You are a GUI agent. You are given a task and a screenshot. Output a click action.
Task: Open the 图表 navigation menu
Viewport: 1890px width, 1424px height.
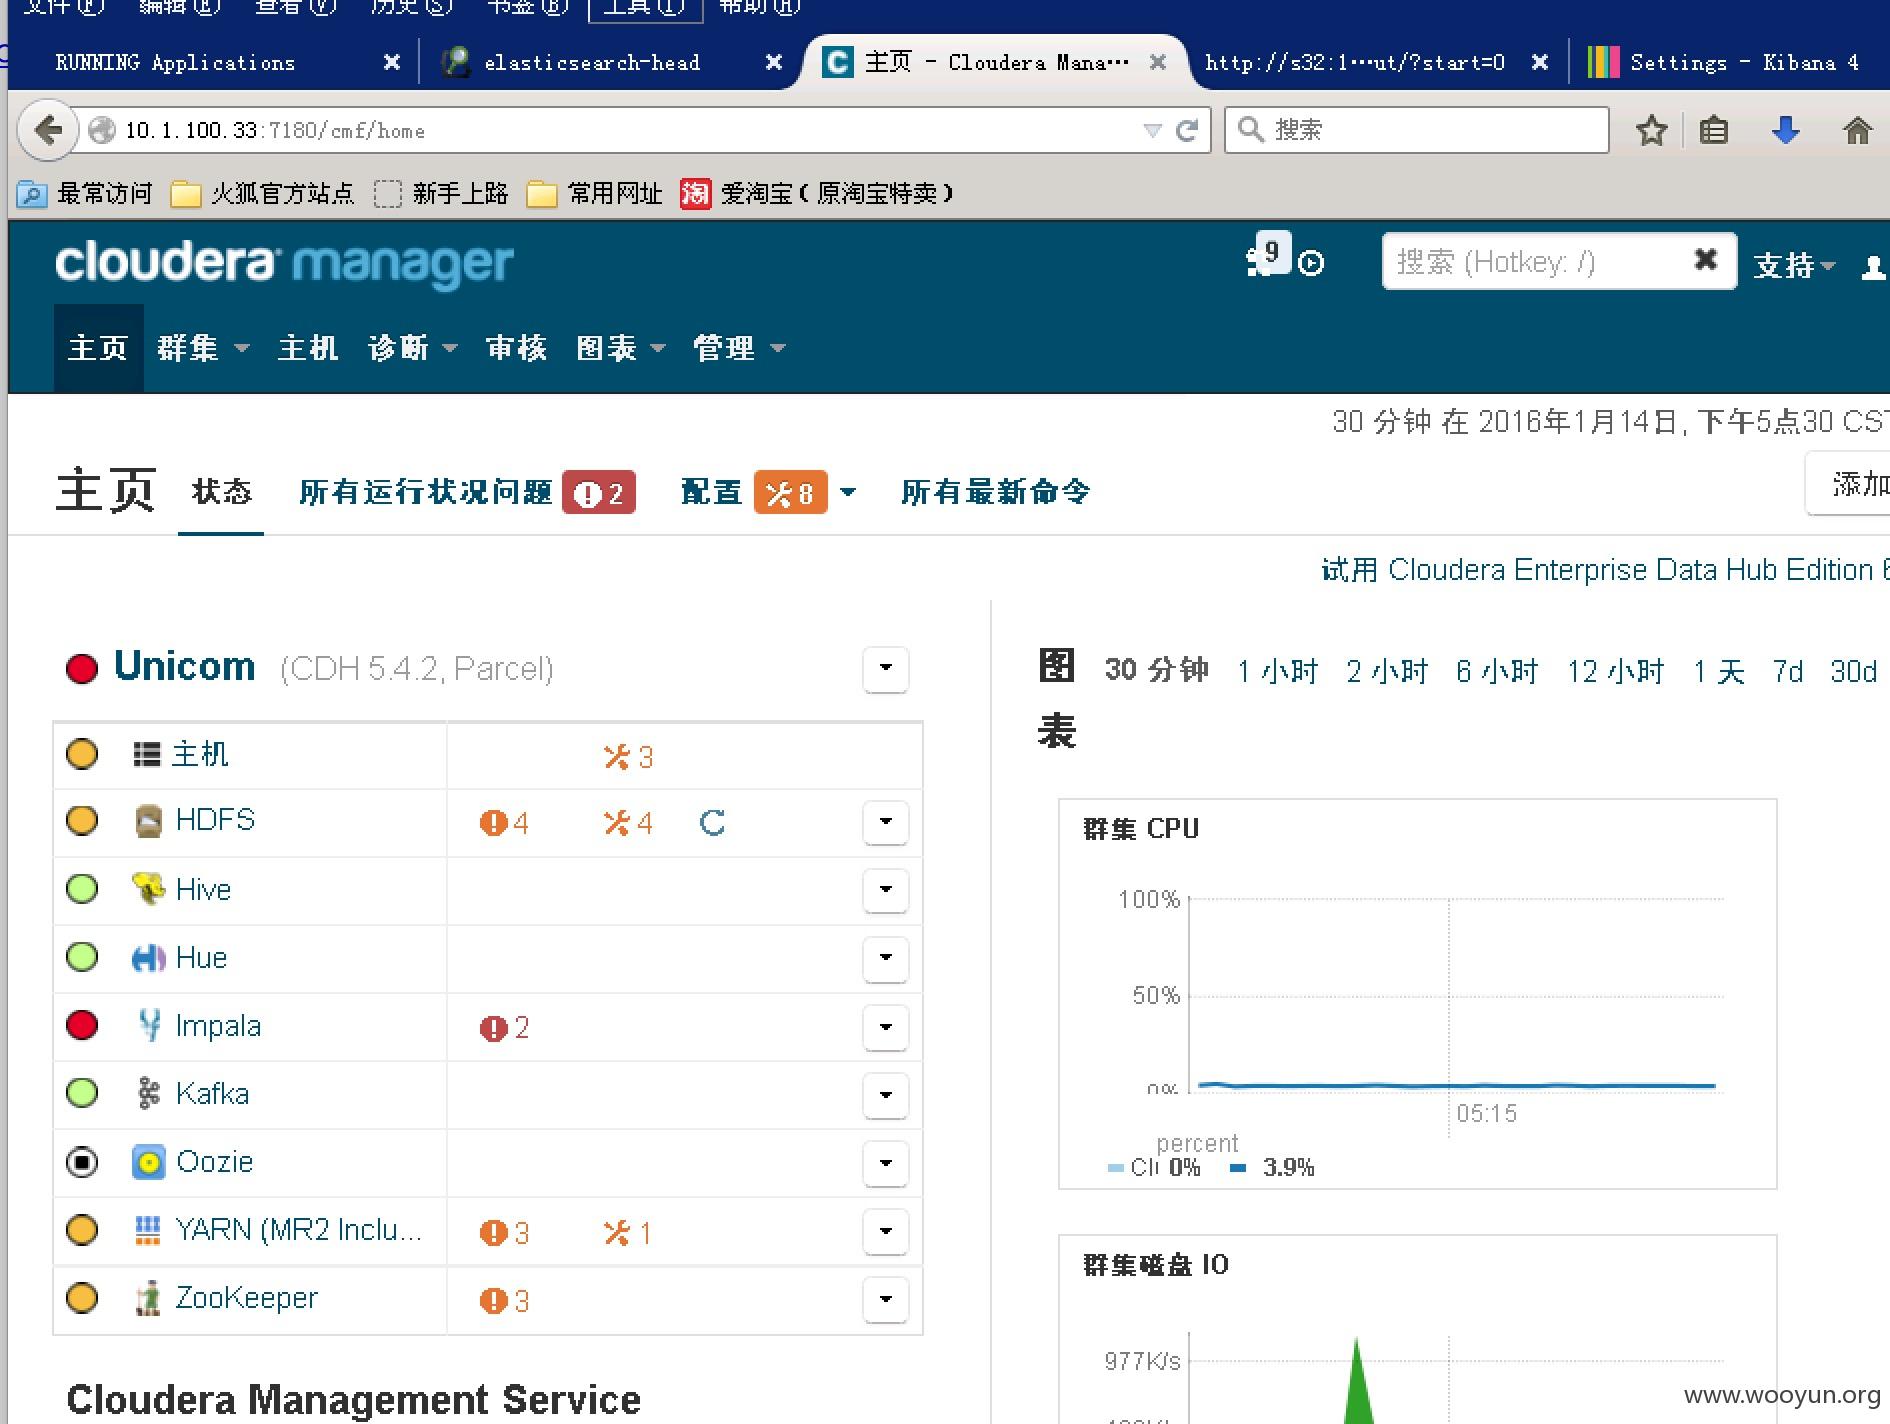click(x=621, y=348)
